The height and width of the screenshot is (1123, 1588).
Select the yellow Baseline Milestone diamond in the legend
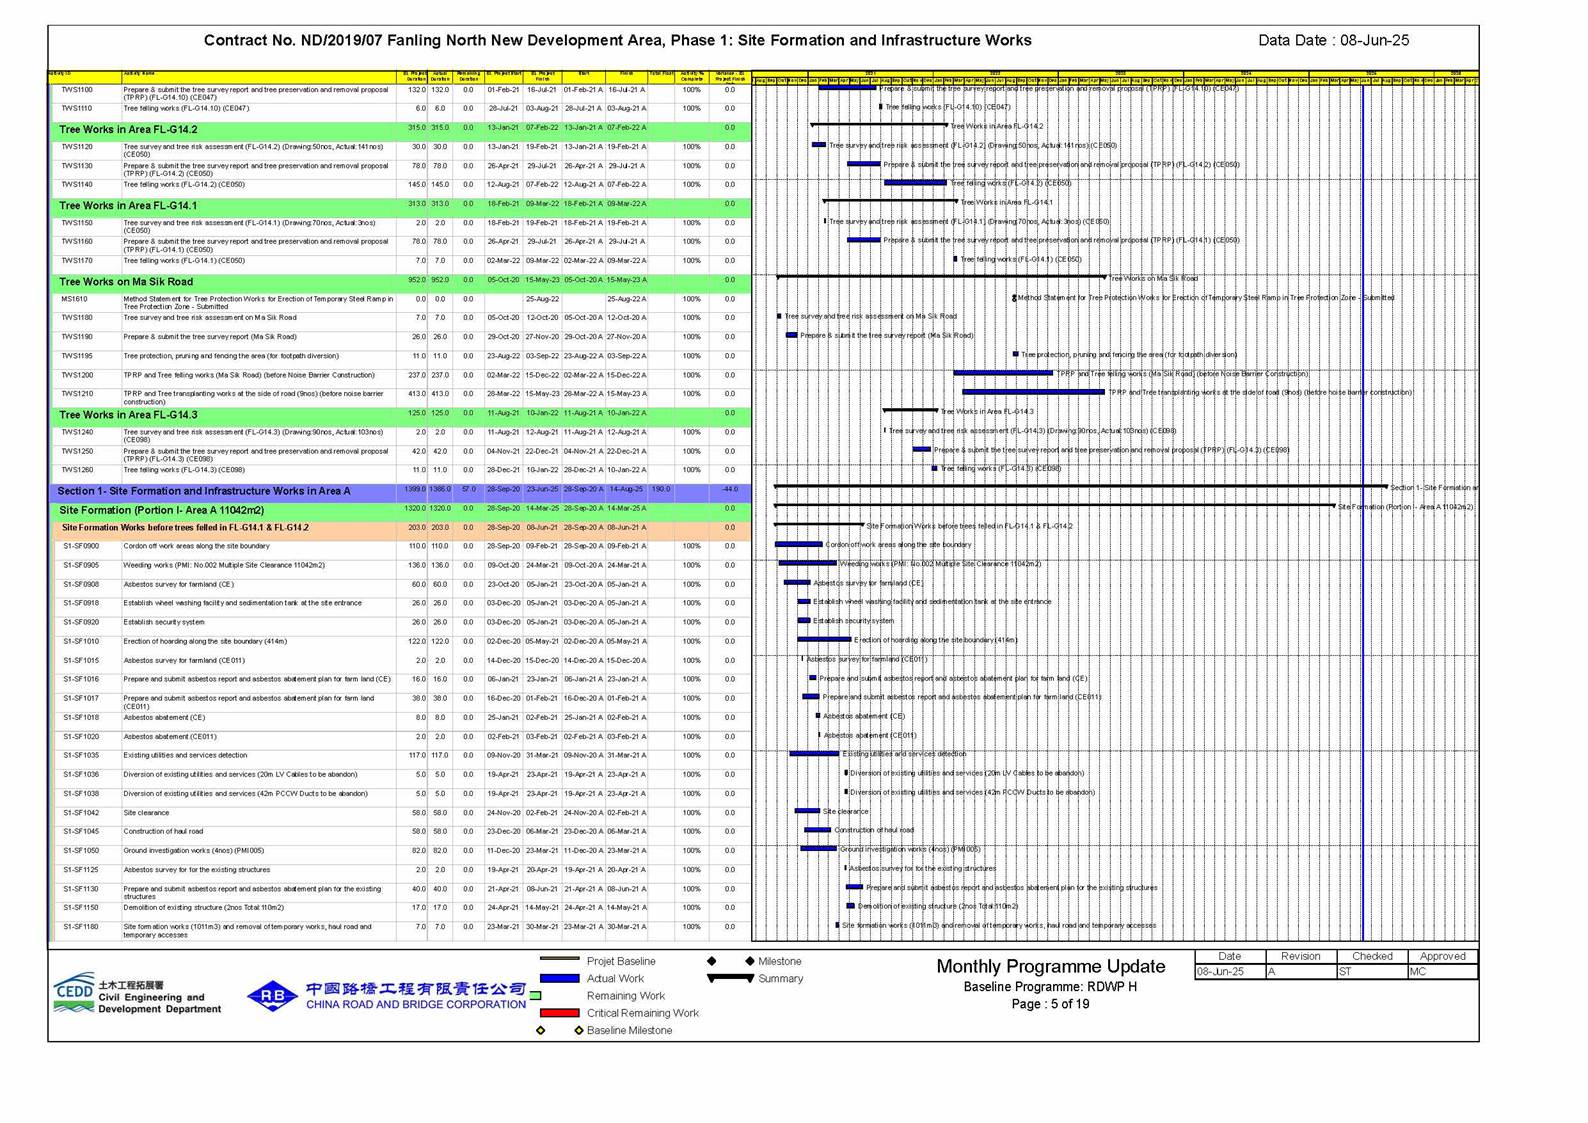(578, 1030)
